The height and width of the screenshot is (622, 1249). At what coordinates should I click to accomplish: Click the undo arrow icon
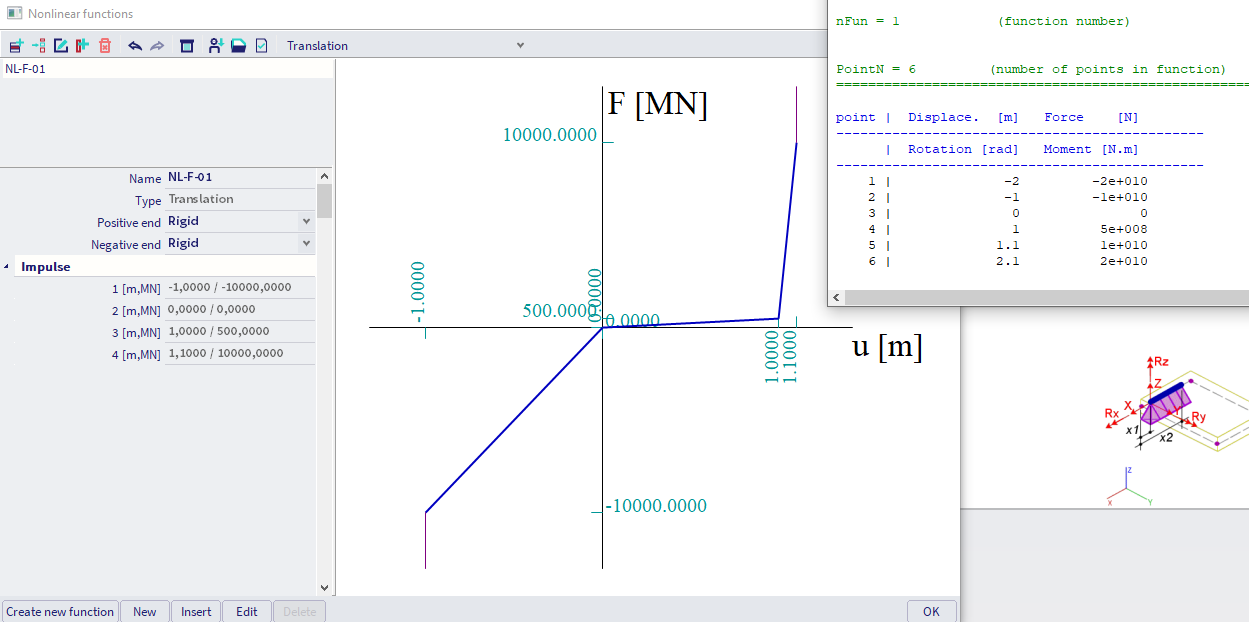click(135, 46)
